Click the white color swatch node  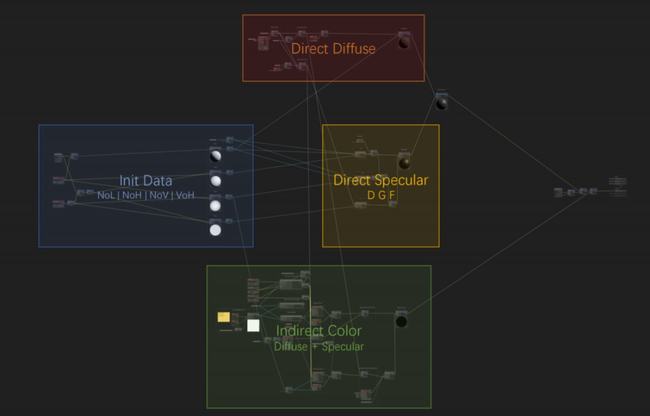[x=253, y=325]
